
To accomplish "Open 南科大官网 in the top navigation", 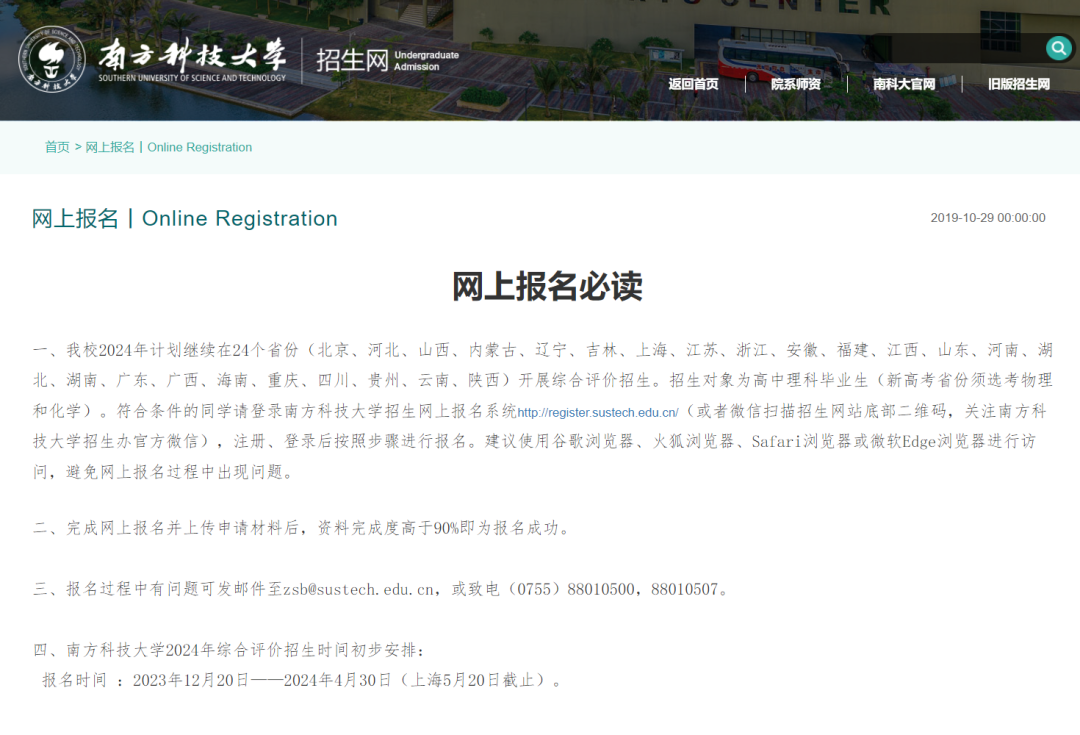I will coord(904,84).
